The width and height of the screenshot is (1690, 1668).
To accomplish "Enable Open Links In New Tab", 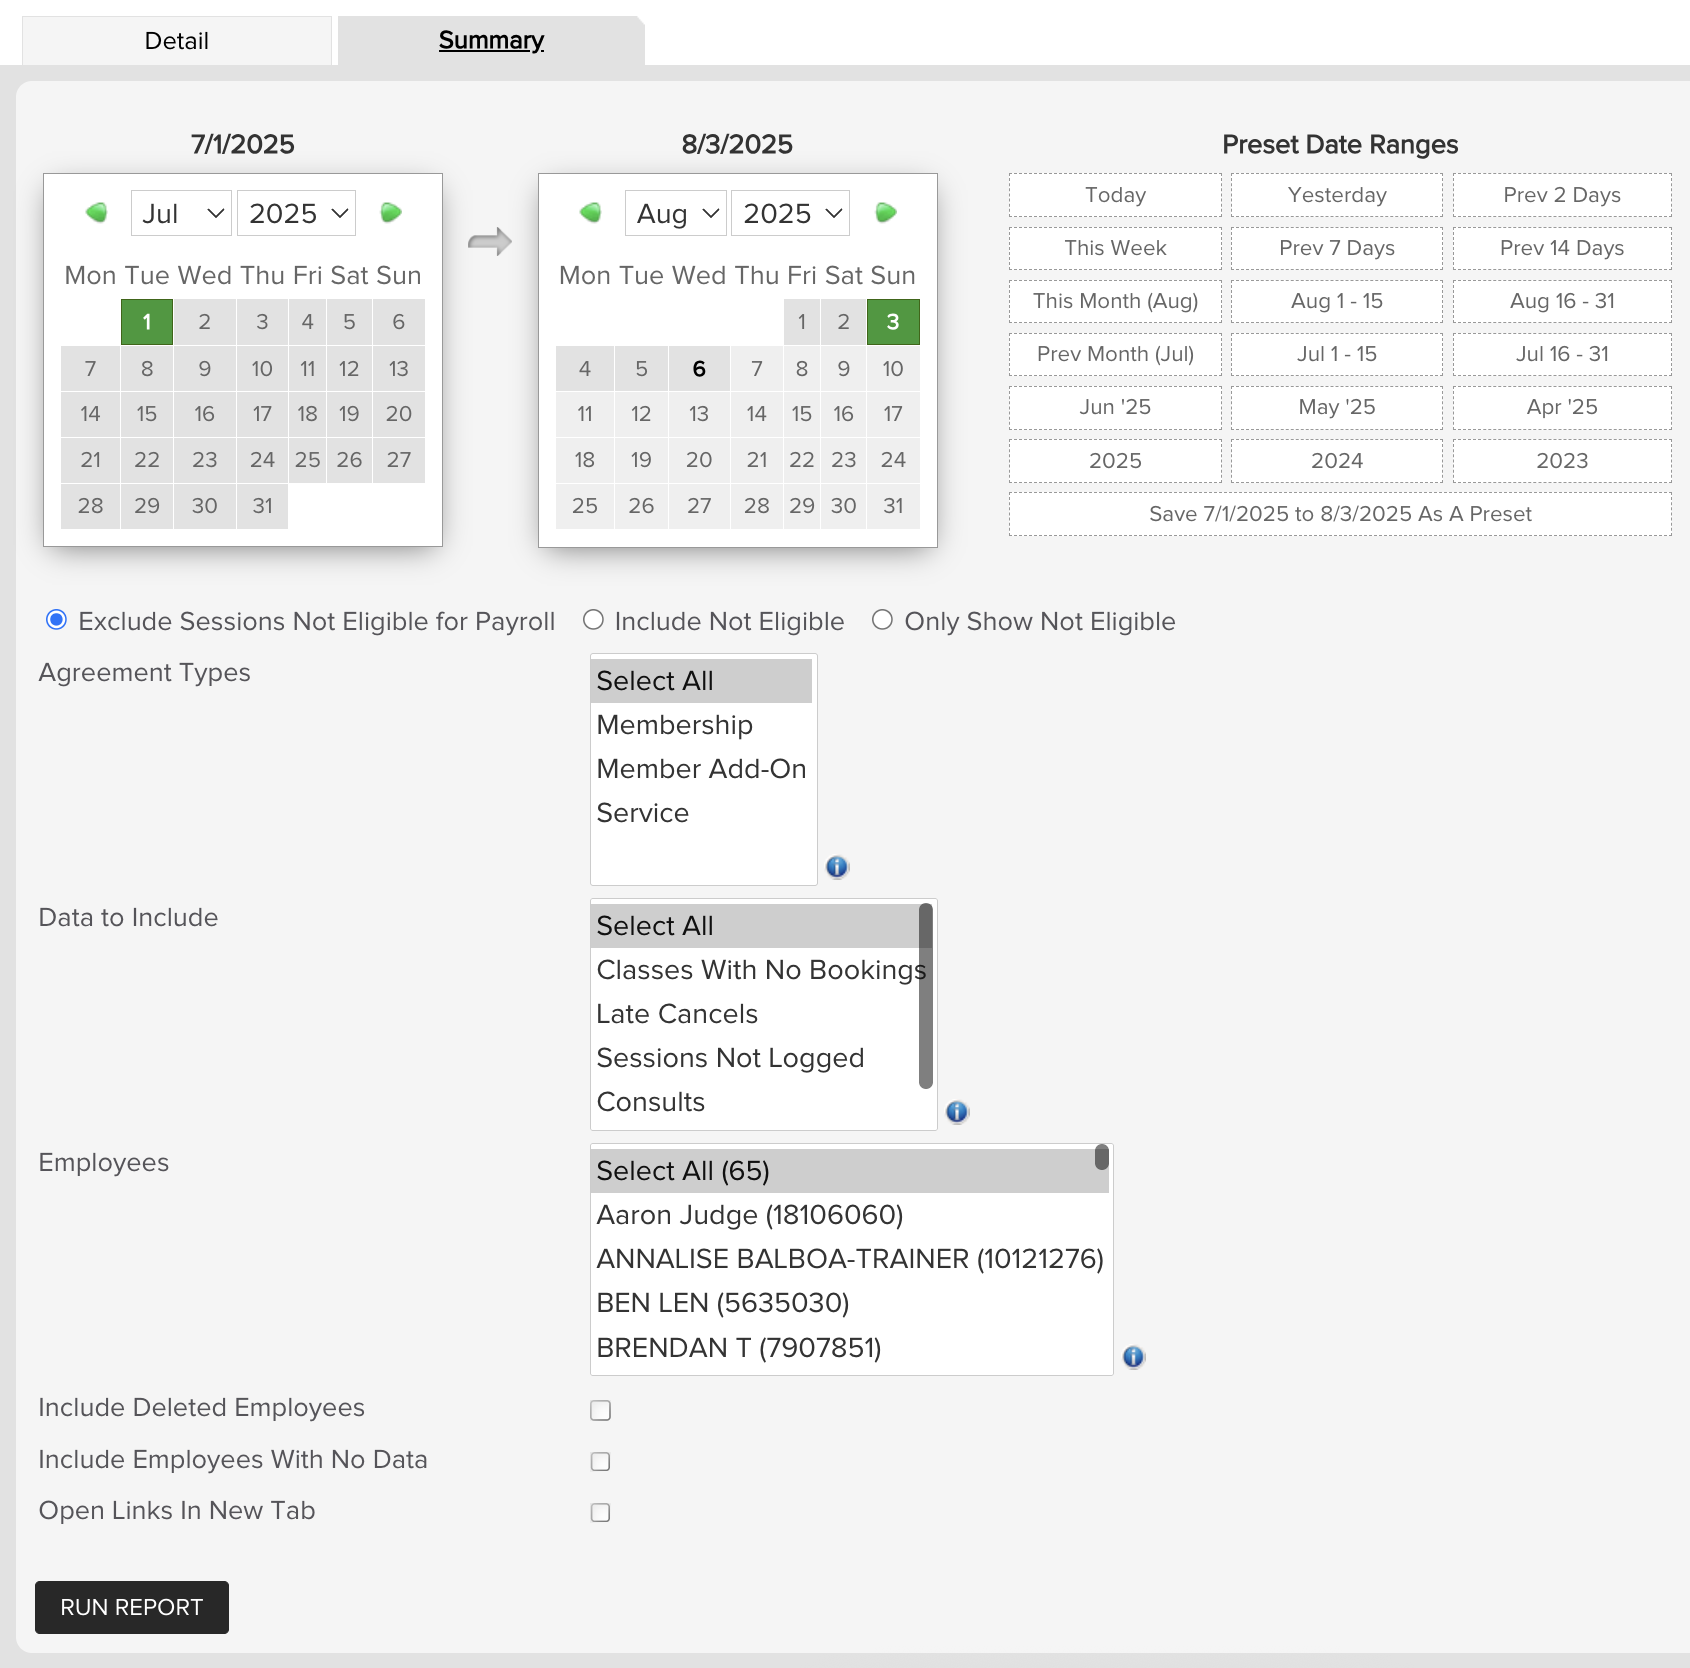I will point(600,1512).
